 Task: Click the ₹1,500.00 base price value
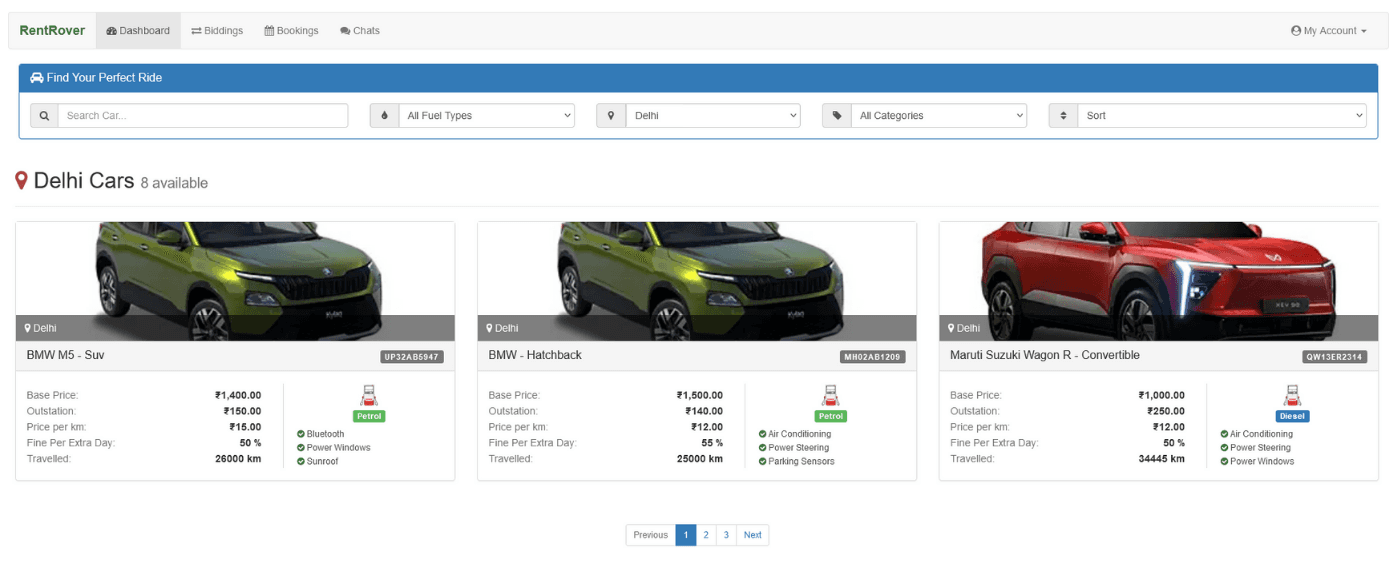[x=700, y=395]
